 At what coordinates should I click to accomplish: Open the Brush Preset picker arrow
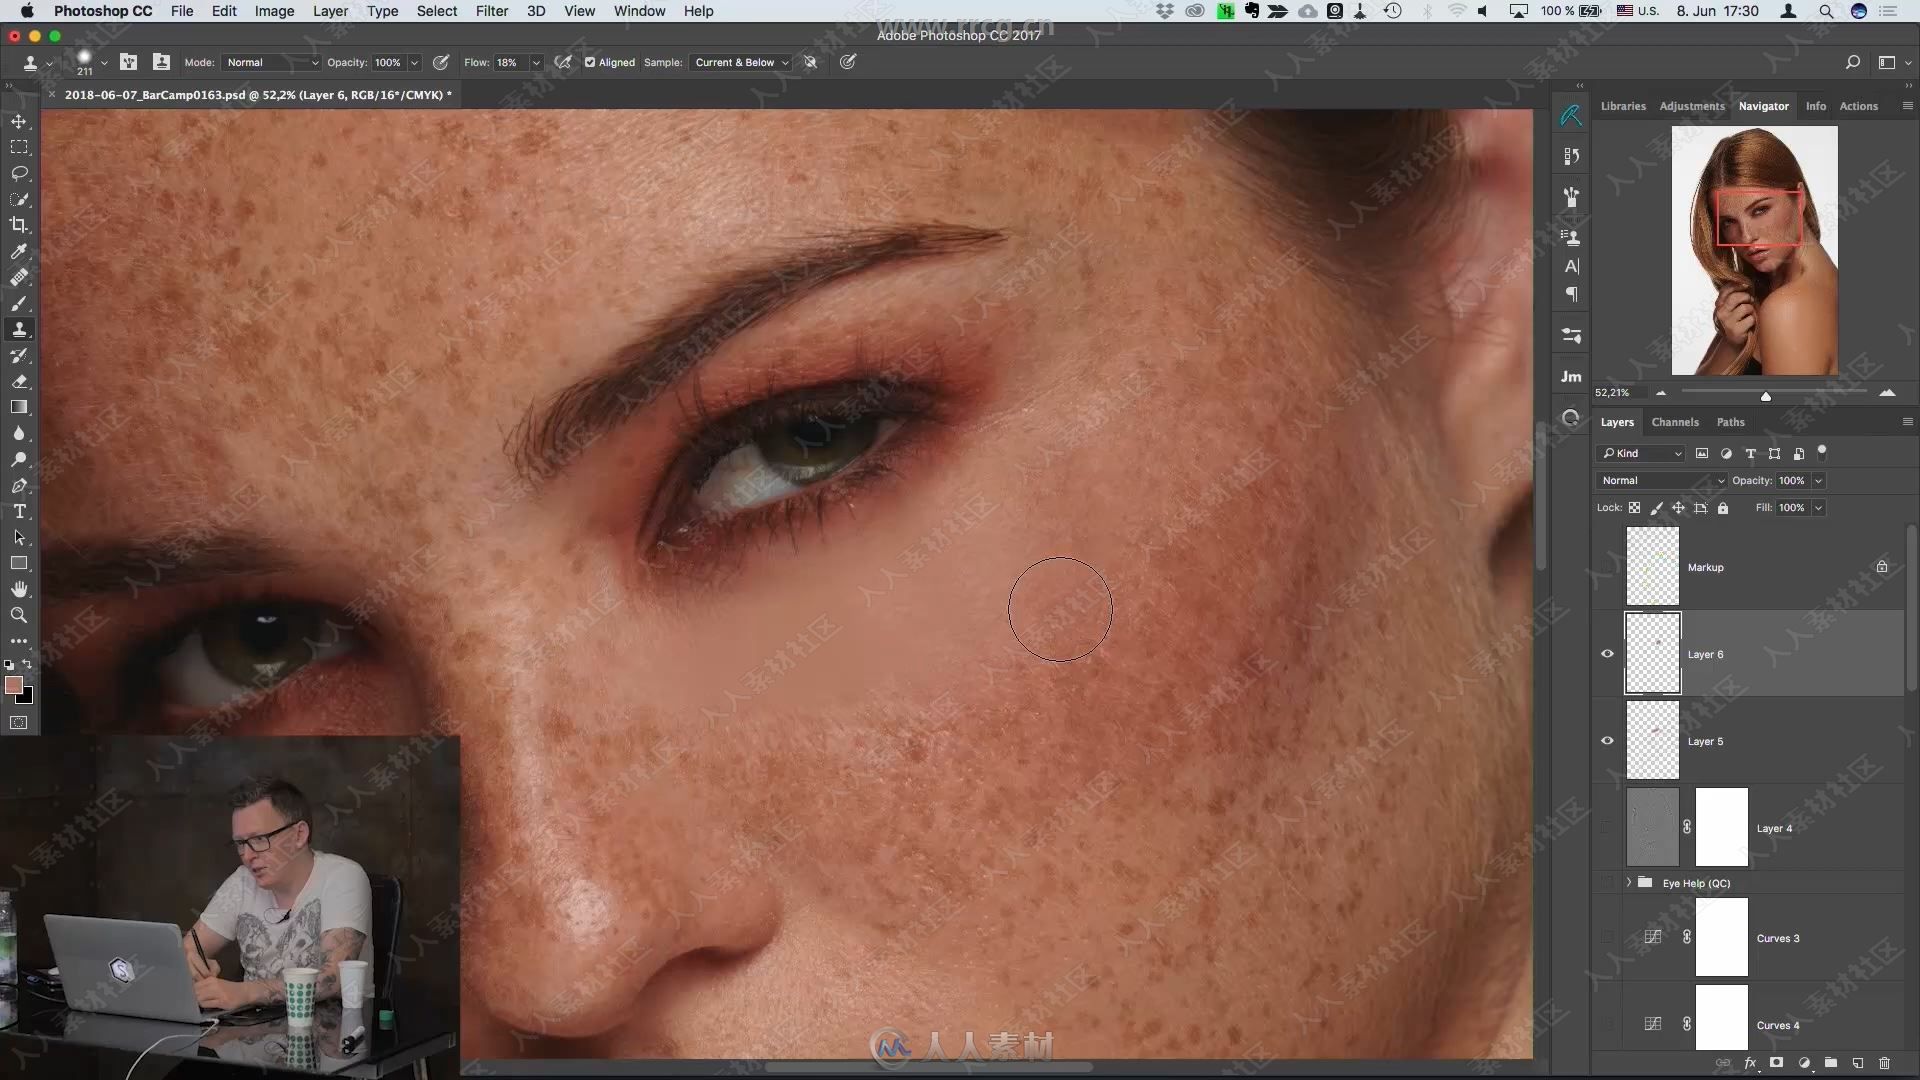point(104,63)
